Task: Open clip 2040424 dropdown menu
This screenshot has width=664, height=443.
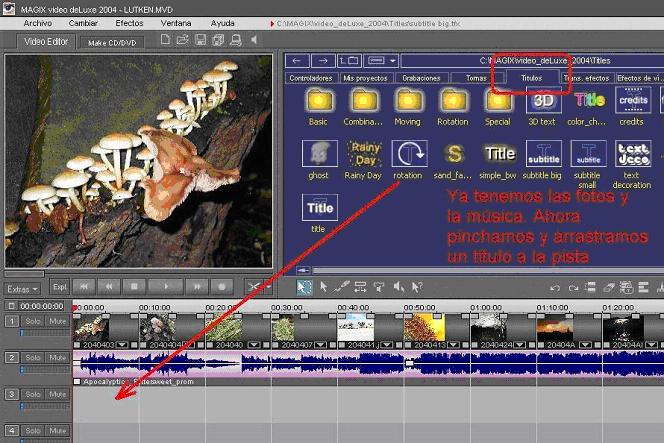Action: click(520, 345)
